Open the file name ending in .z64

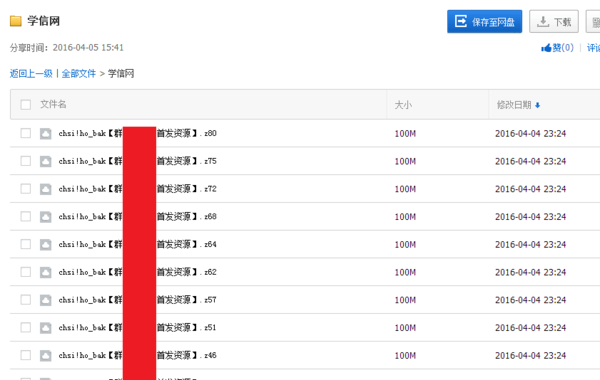coord(137,244)
